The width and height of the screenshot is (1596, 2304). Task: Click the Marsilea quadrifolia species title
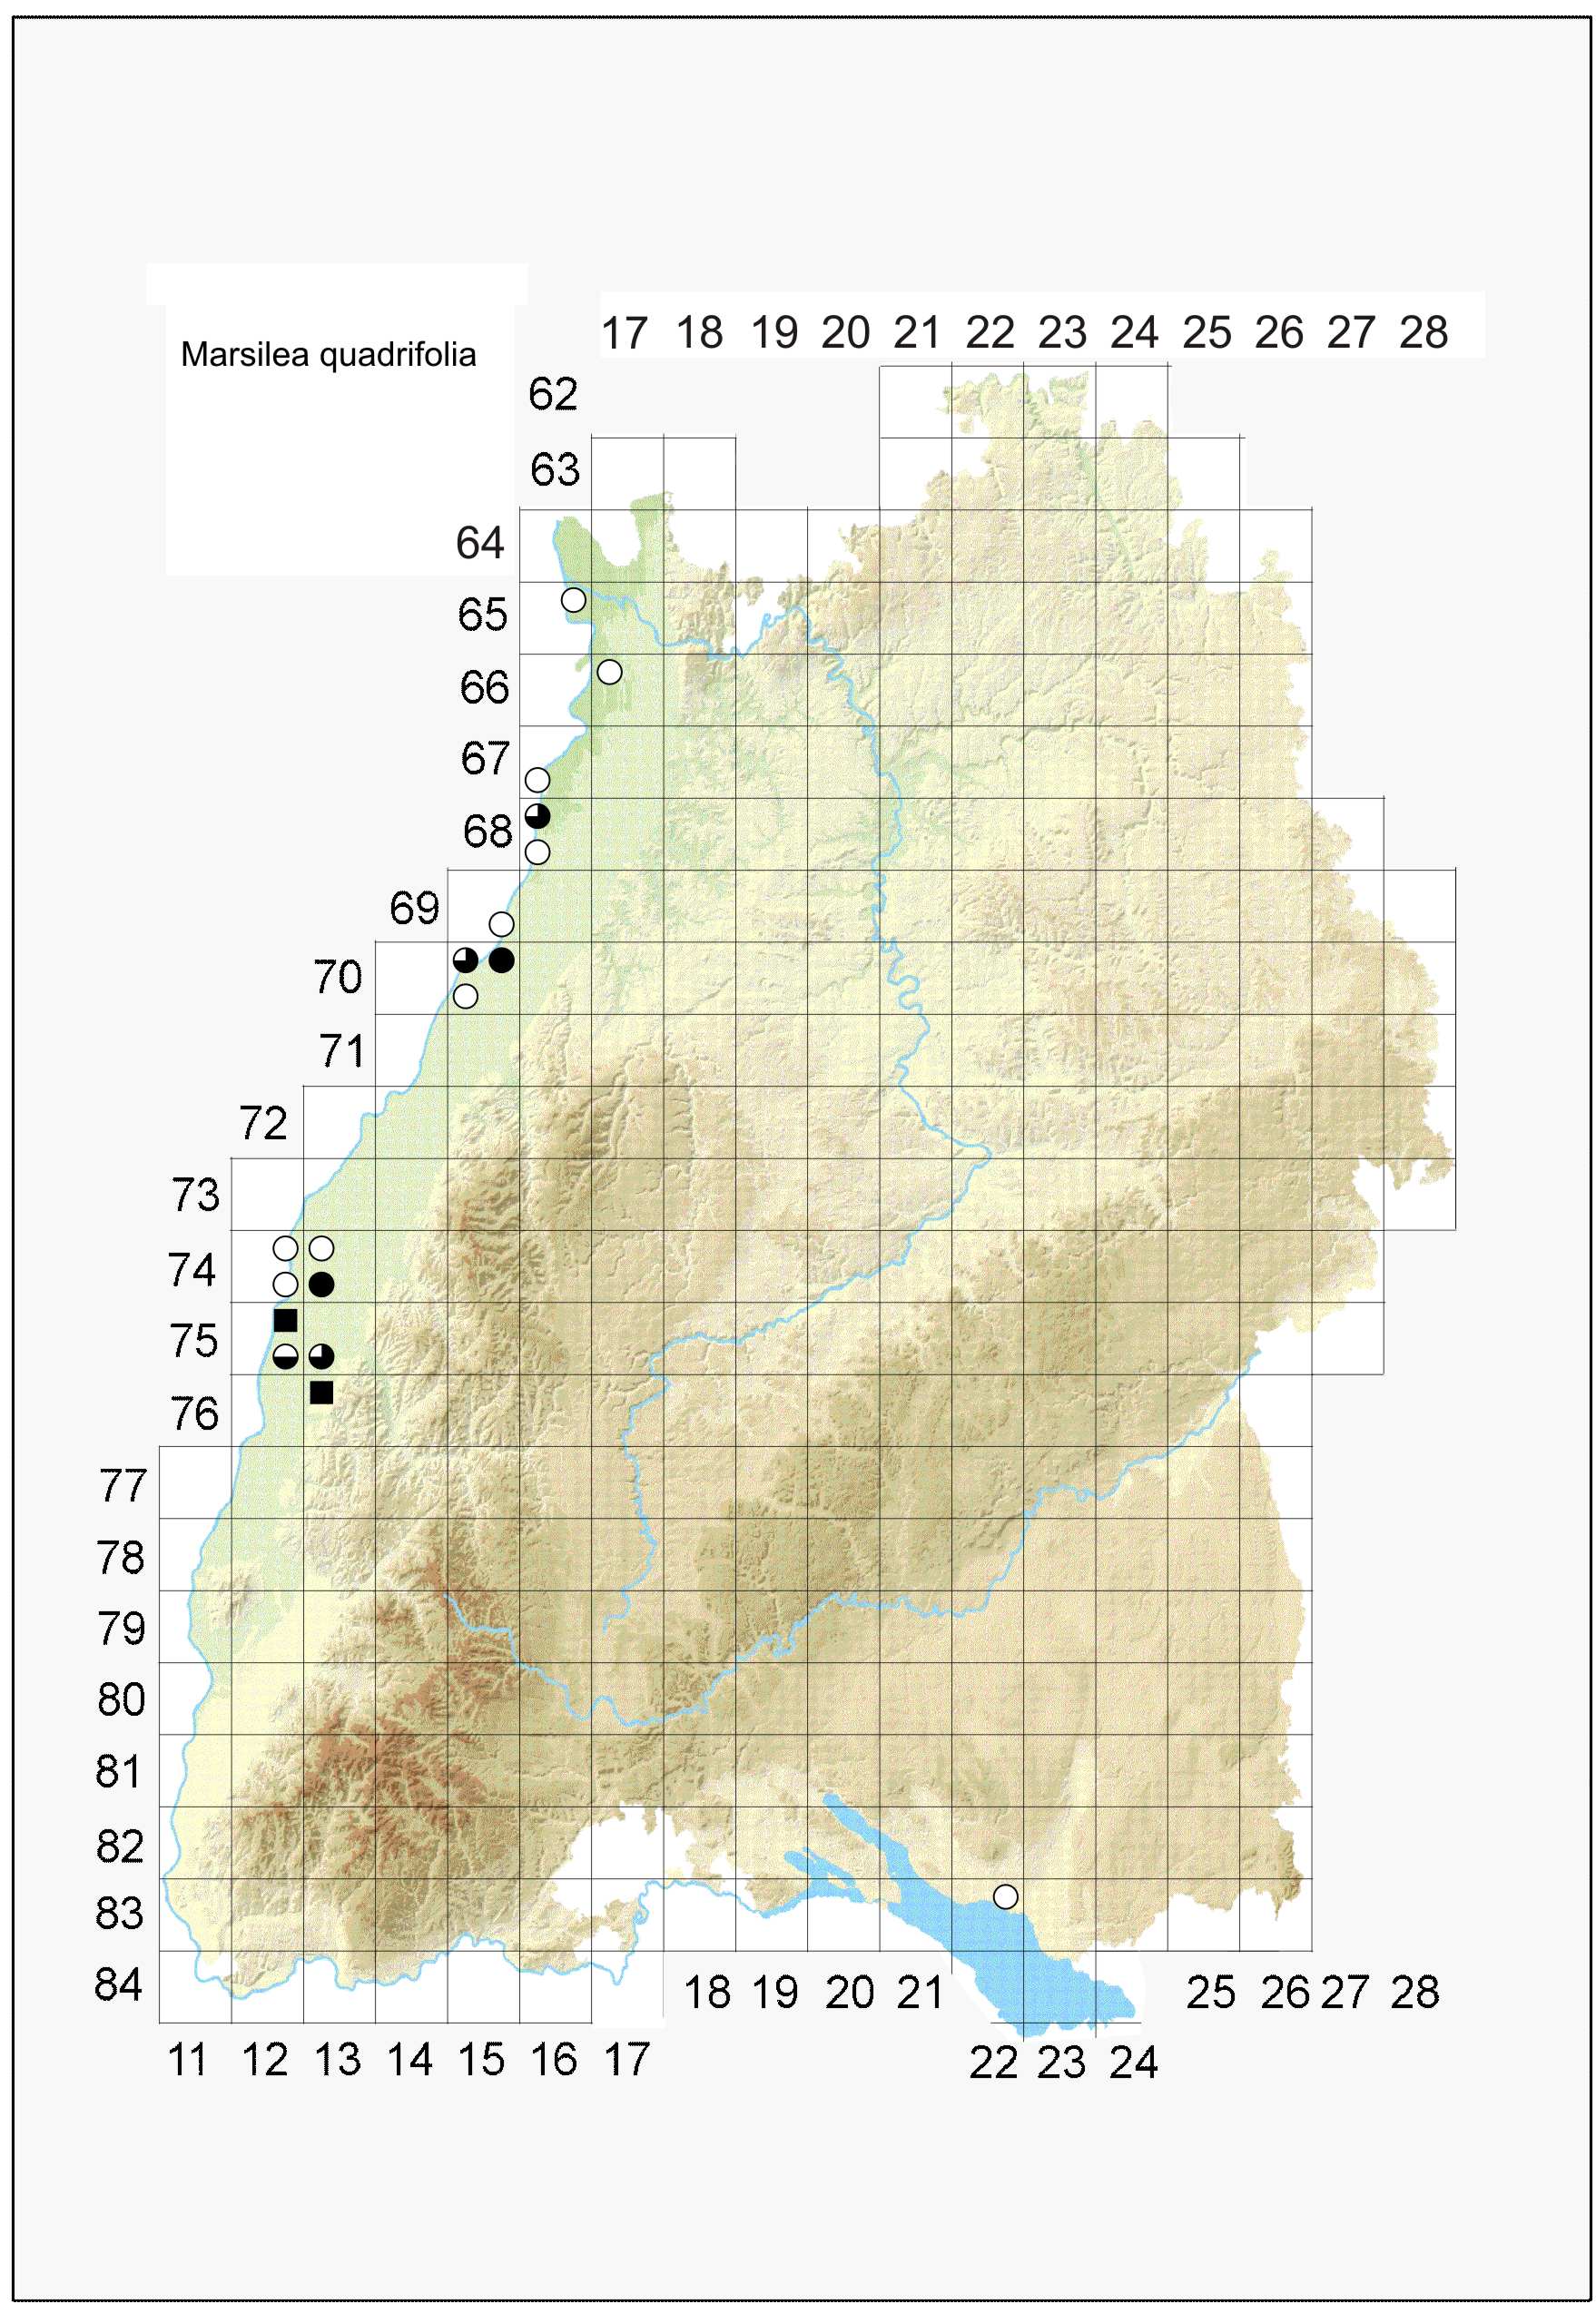[328, 355]
